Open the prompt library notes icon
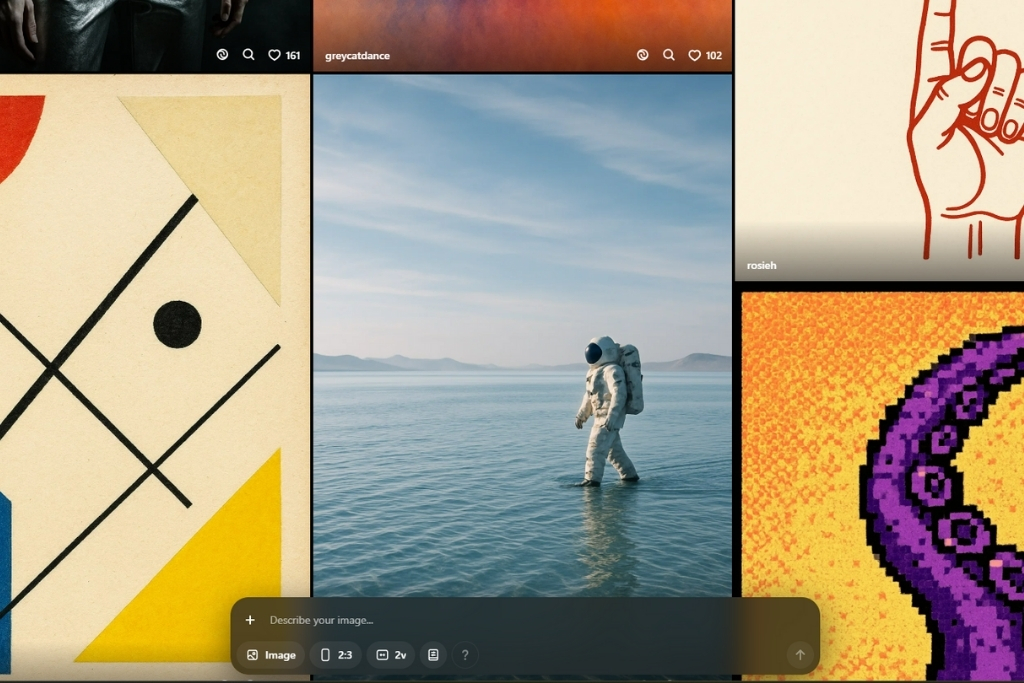 (433, 655)
